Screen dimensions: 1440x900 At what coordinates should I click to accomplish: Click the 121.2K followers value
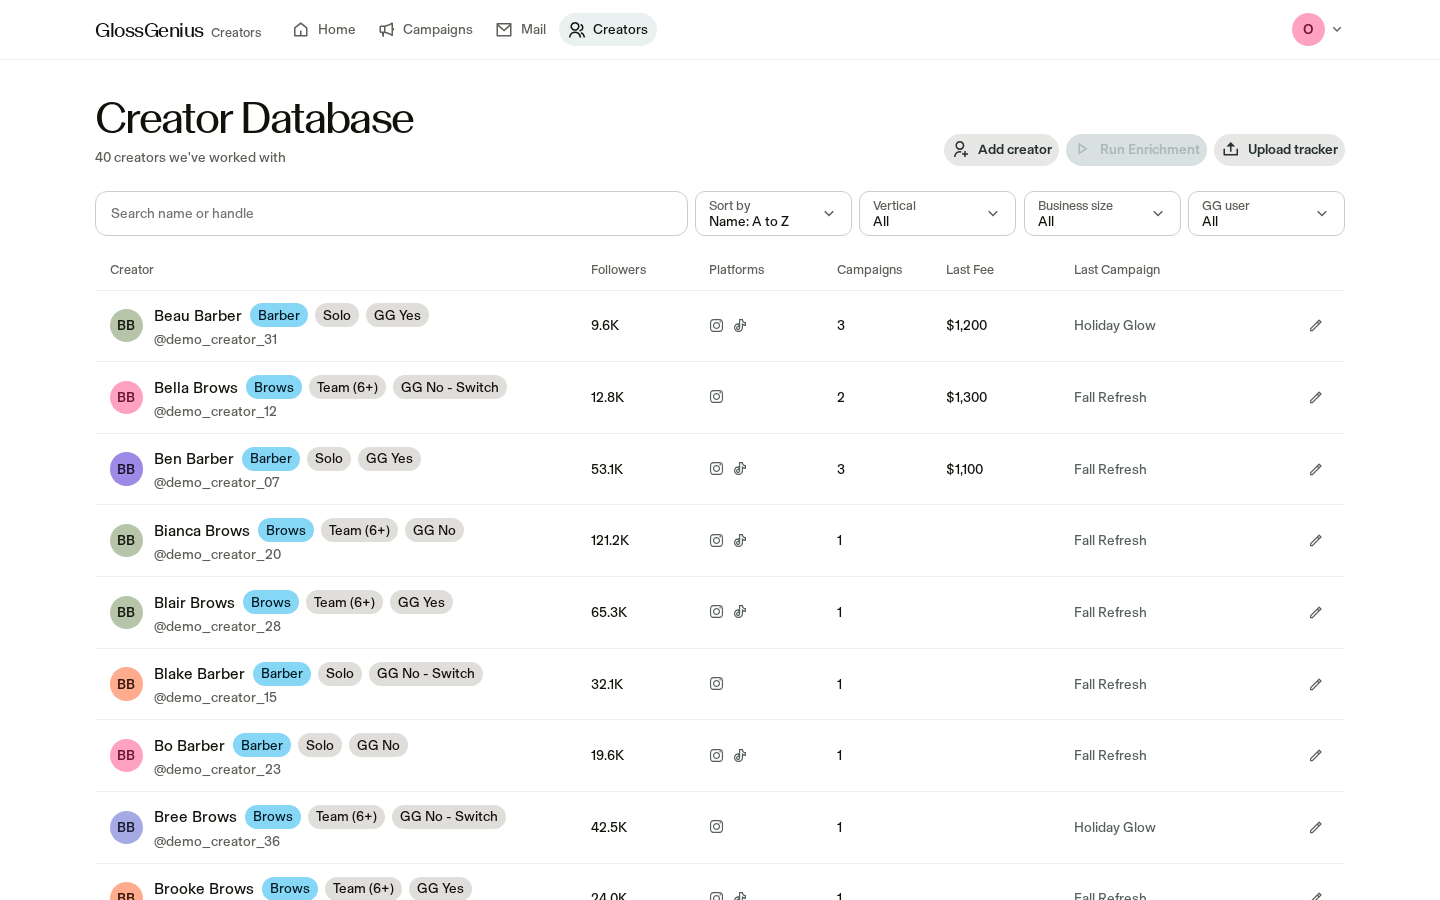coord(610,540)
